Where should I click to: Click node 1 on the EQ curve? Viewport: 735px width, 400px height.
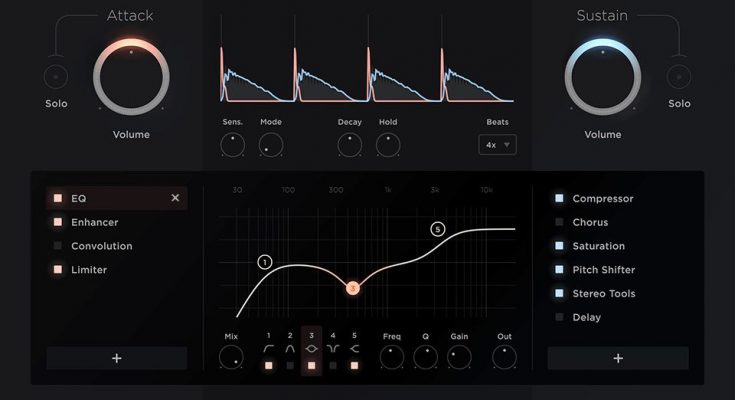pyautogui.click(x=265, y=262)
